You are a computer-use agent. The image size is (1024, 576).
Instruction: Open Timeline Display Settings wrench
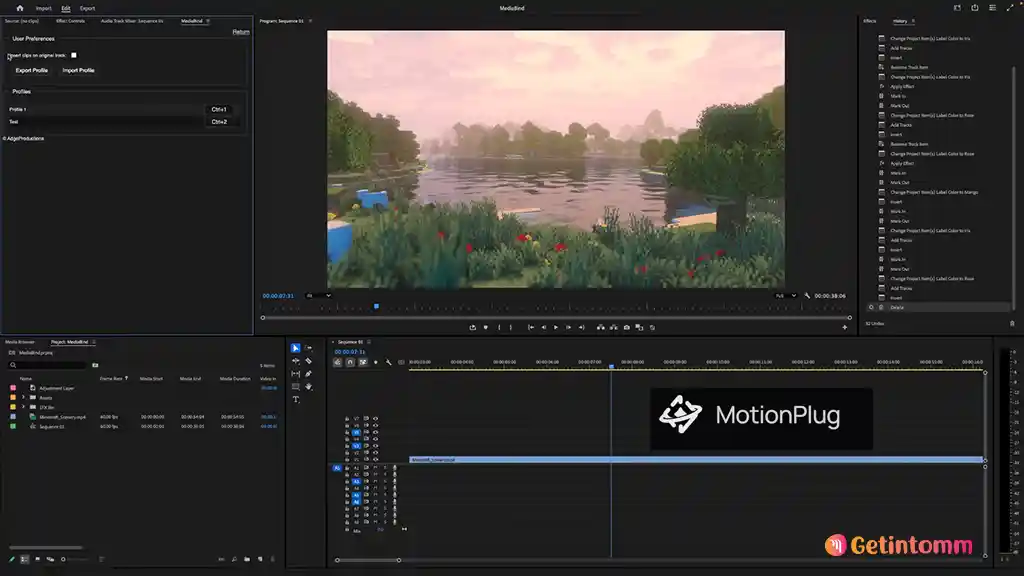(389, 362)
